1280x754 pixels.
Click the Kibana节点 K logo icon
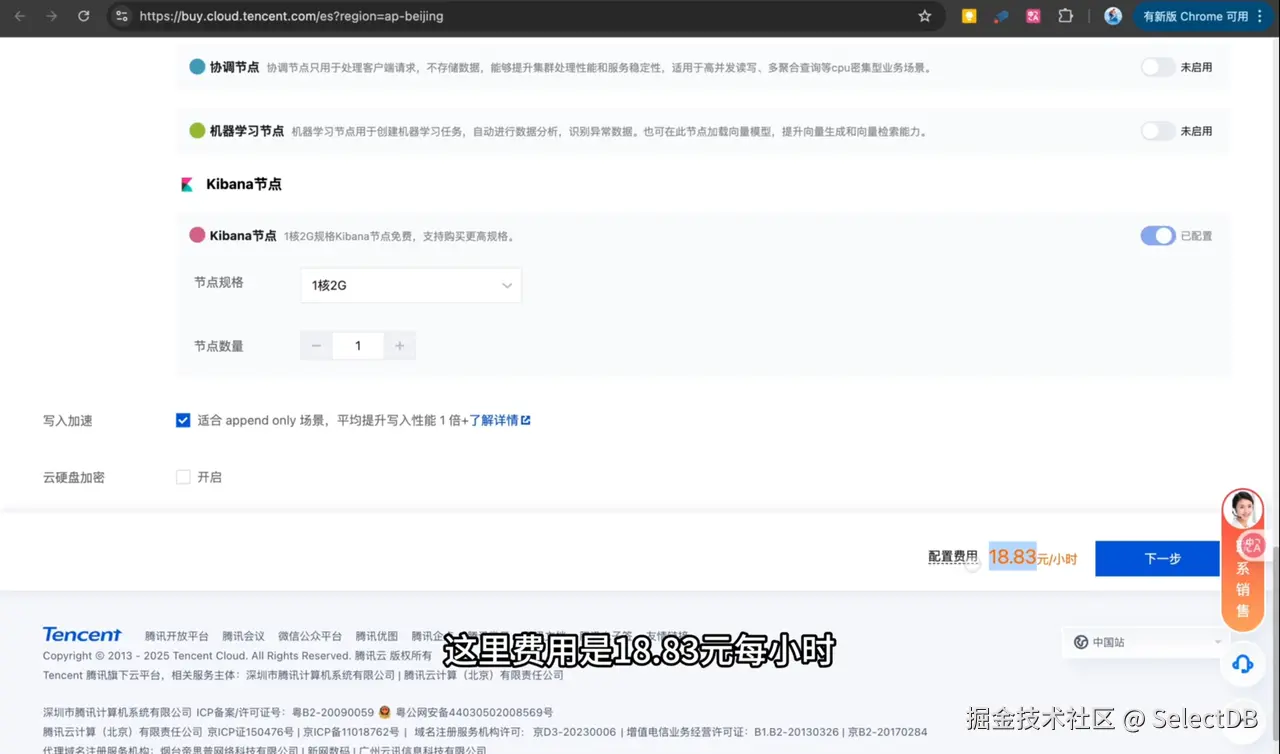pyautogui.click(x=186, y=184)
